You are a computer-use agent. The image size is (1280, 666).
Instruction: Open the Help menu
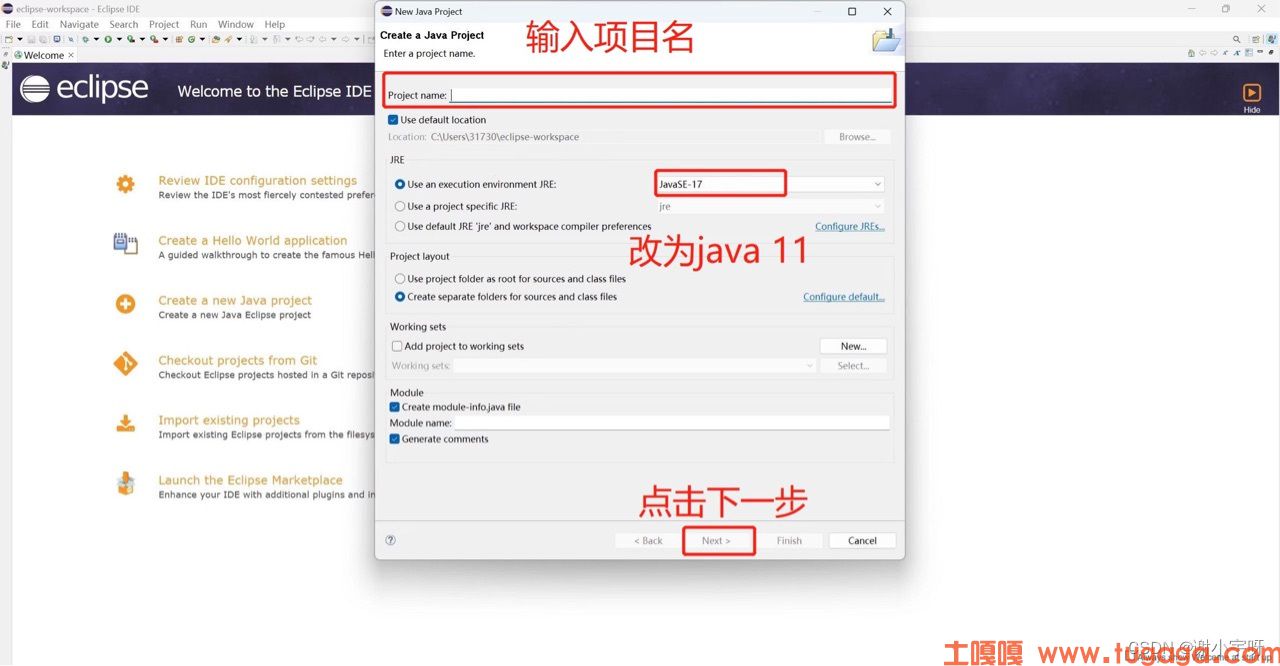click(x=275, y=24)
